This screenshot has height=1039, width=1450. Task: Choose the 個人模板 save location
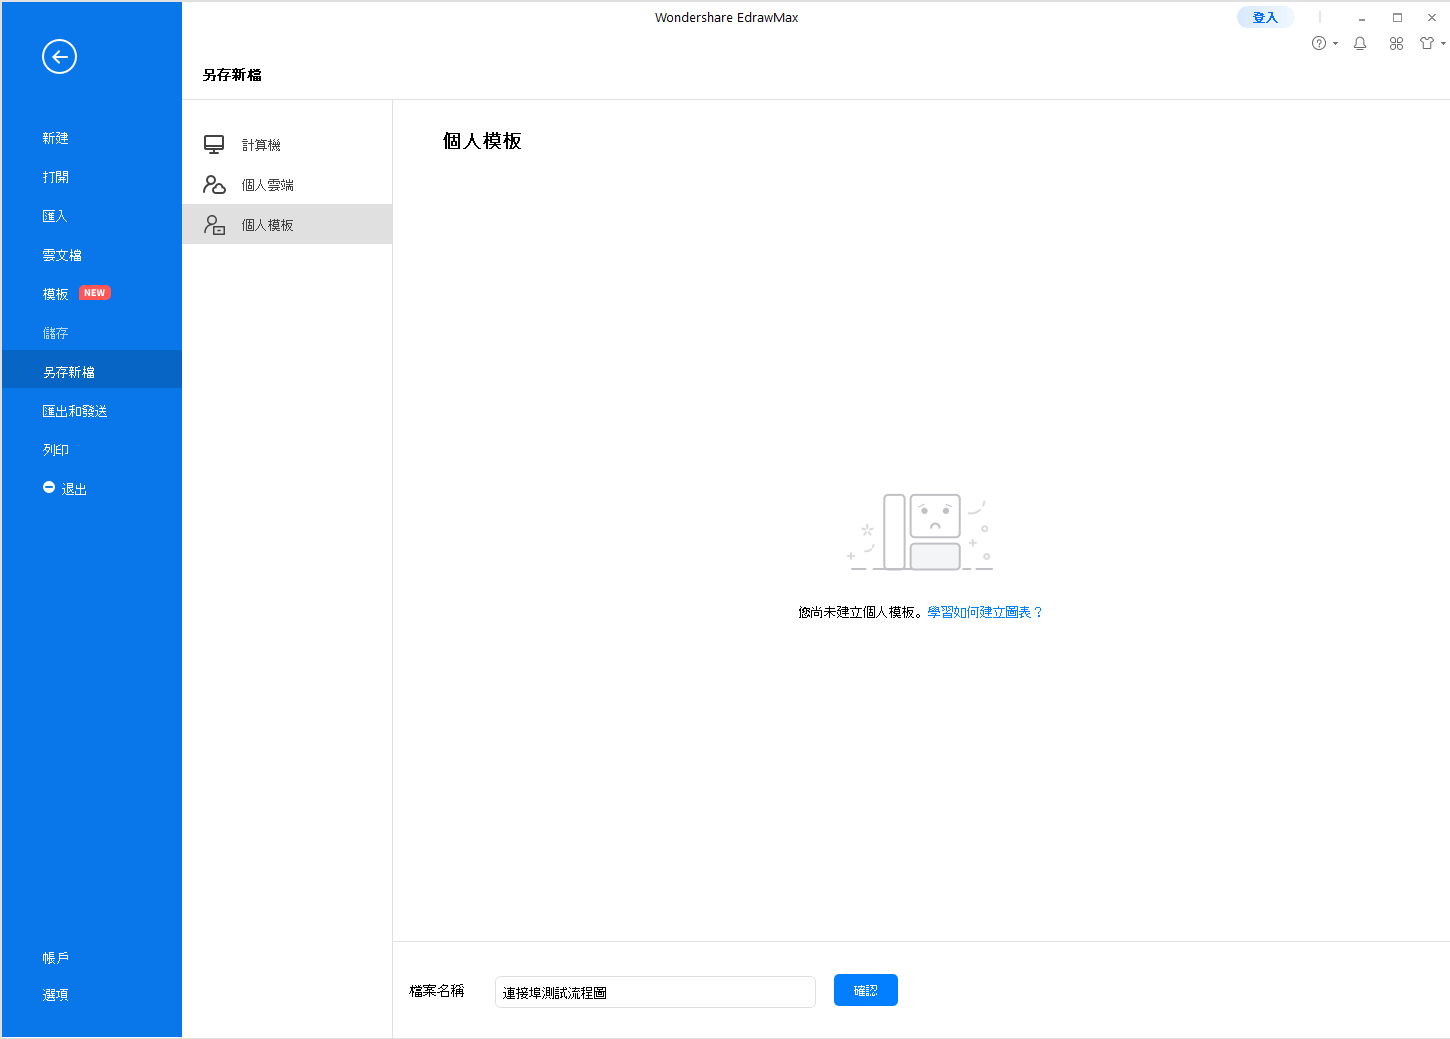pyautogui.click(x=287, y=225)
